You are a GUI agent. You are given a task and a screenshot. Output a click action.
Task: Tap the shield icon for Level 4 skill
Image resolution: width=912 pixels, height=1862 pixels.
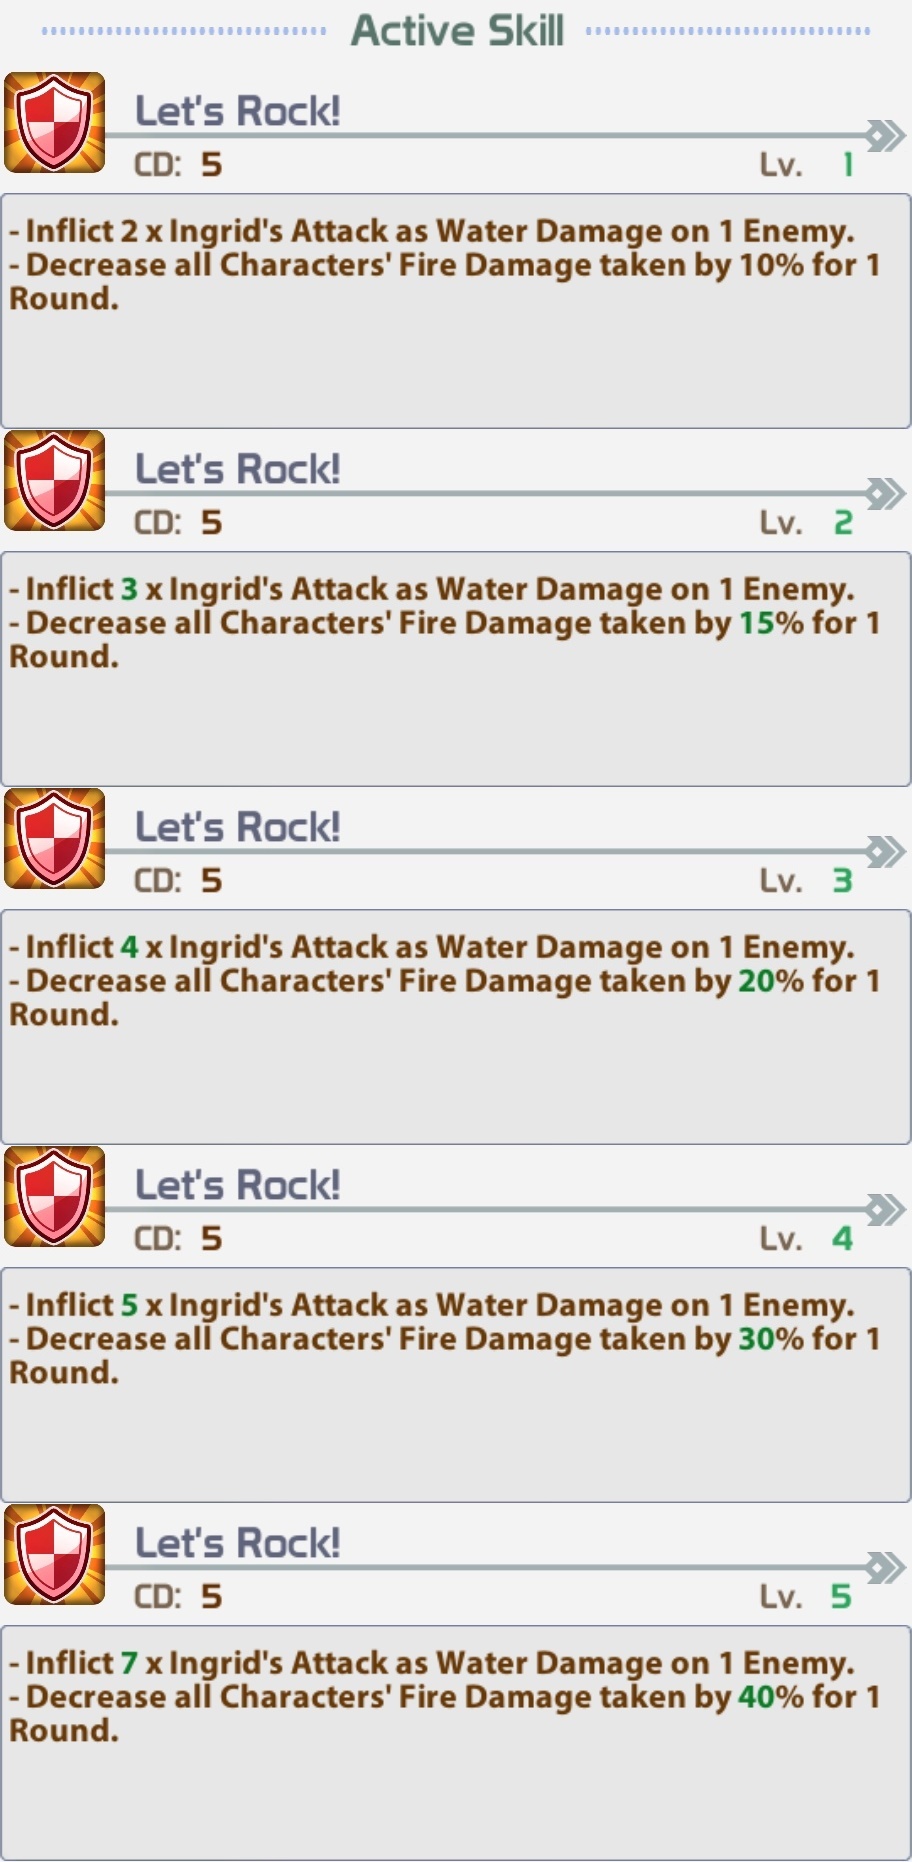tap(55, 1197)
